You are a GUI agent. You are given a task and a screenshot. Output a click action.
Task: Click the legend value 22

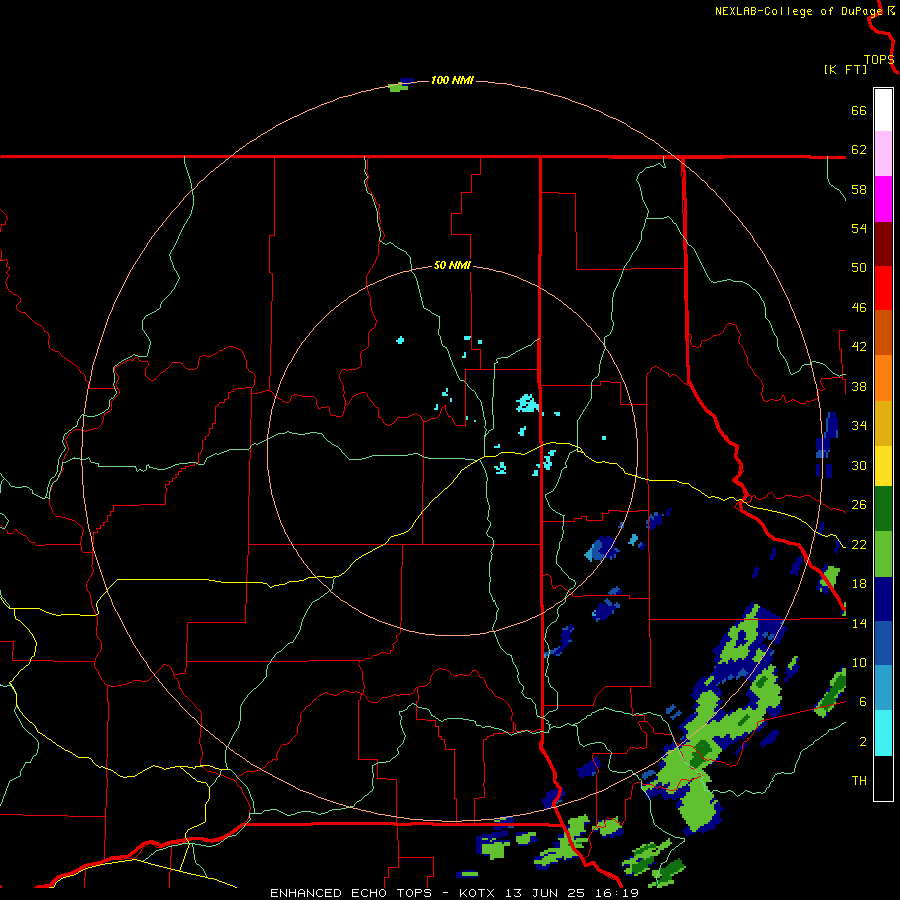coord(859,545)
